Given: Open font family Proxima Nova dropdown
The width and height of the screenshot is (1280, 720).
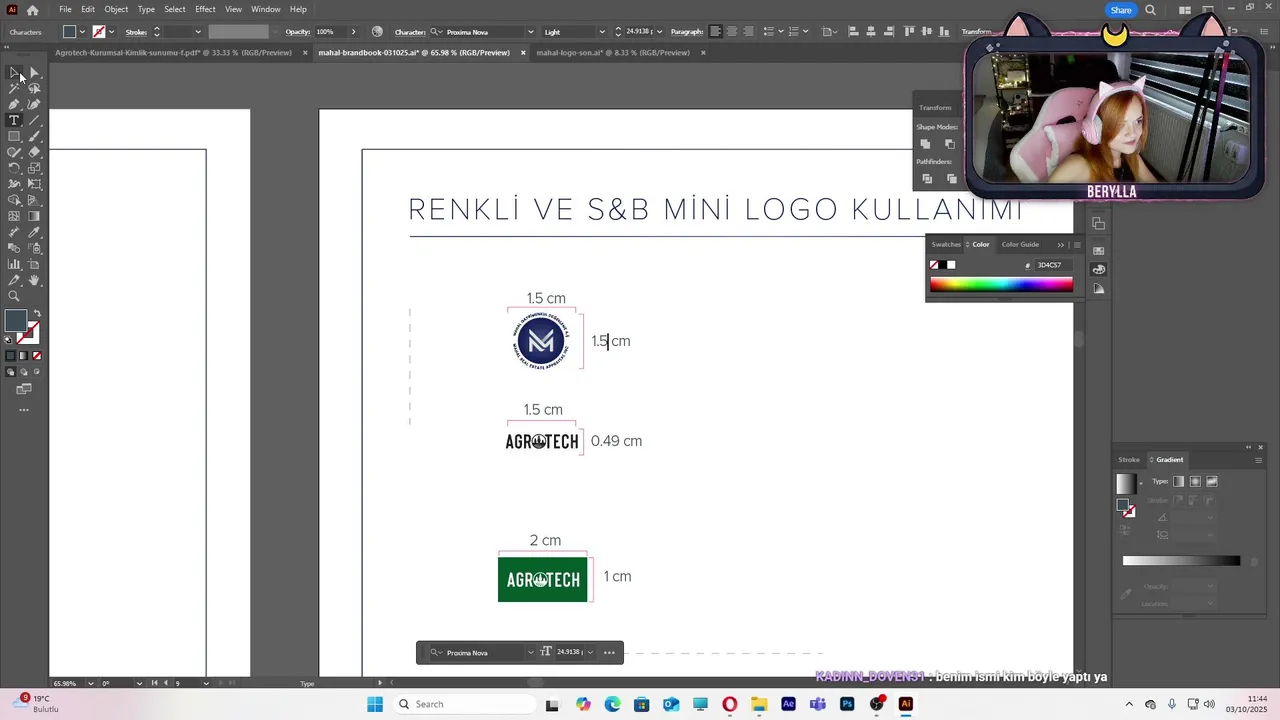Looking at the screenshot, I should pyautogui.click(x=530, y=32).
